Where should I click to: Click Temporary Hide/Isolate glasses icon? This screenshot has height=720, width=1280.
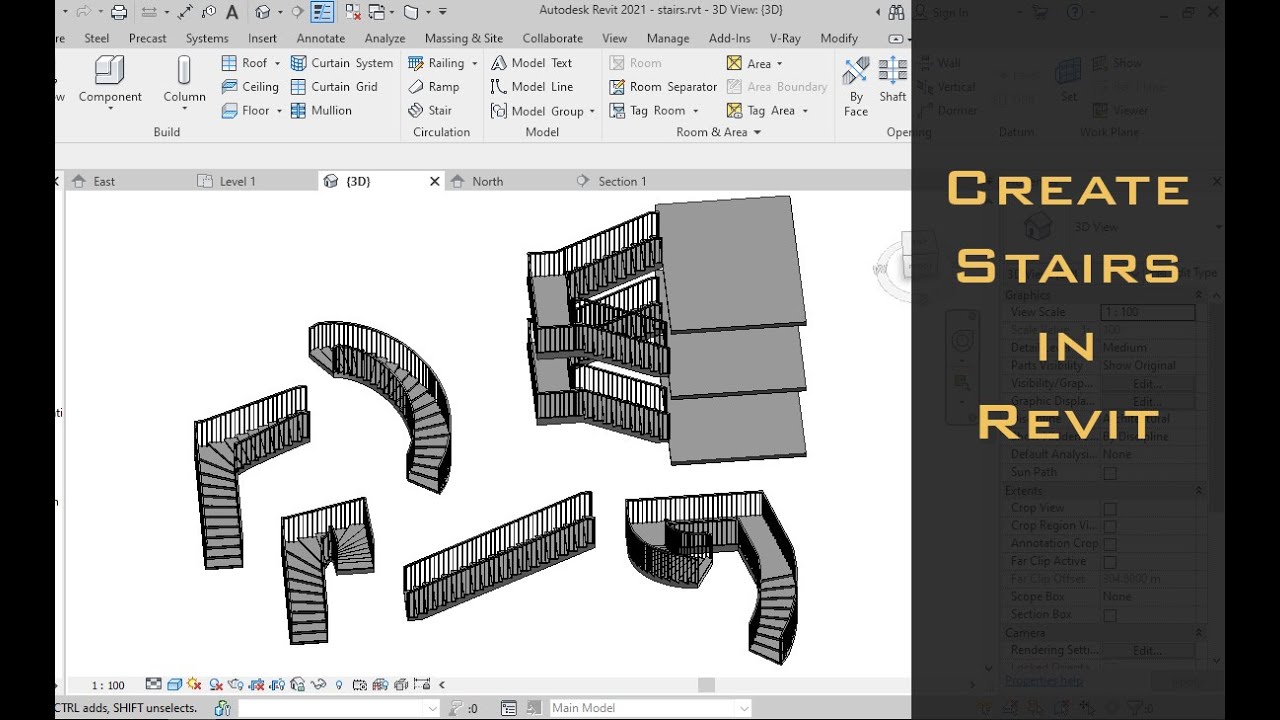[x=318, y=685]
